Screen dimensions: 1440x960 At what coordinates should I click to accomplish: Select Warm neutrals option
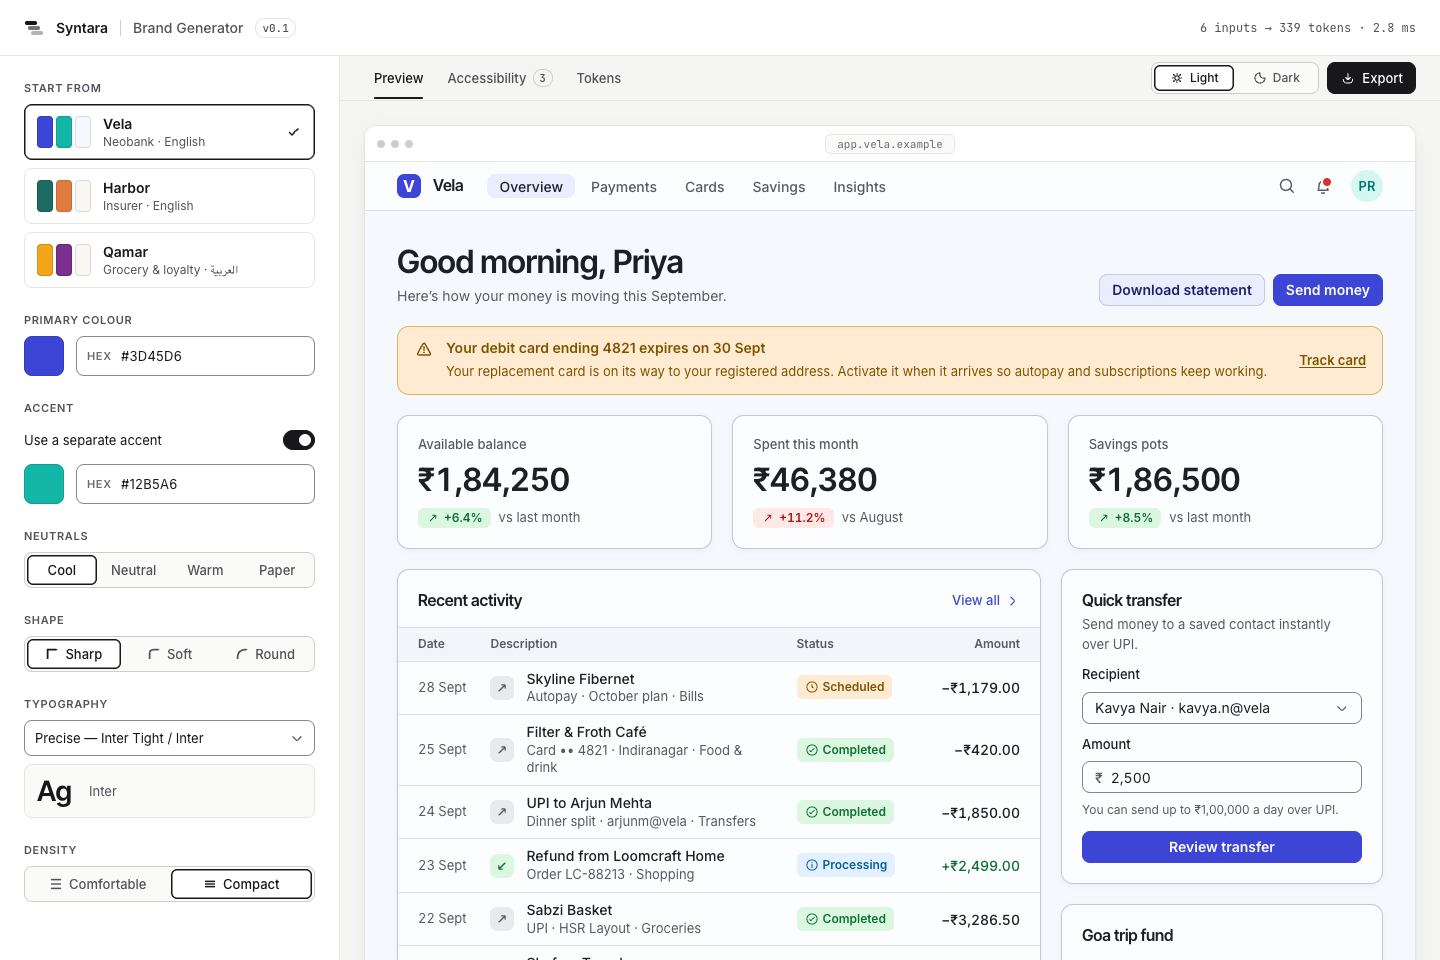(205, 570)
